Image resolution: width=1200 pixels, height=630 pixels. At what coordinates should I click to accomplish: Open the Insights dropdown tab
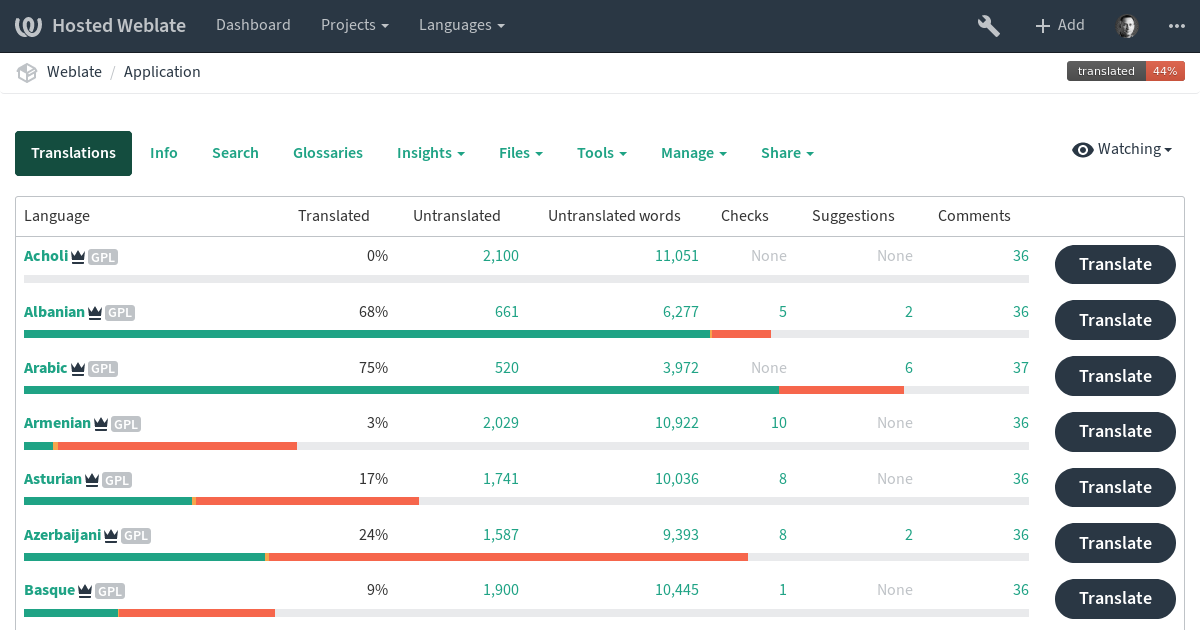(x=430, y=153)
